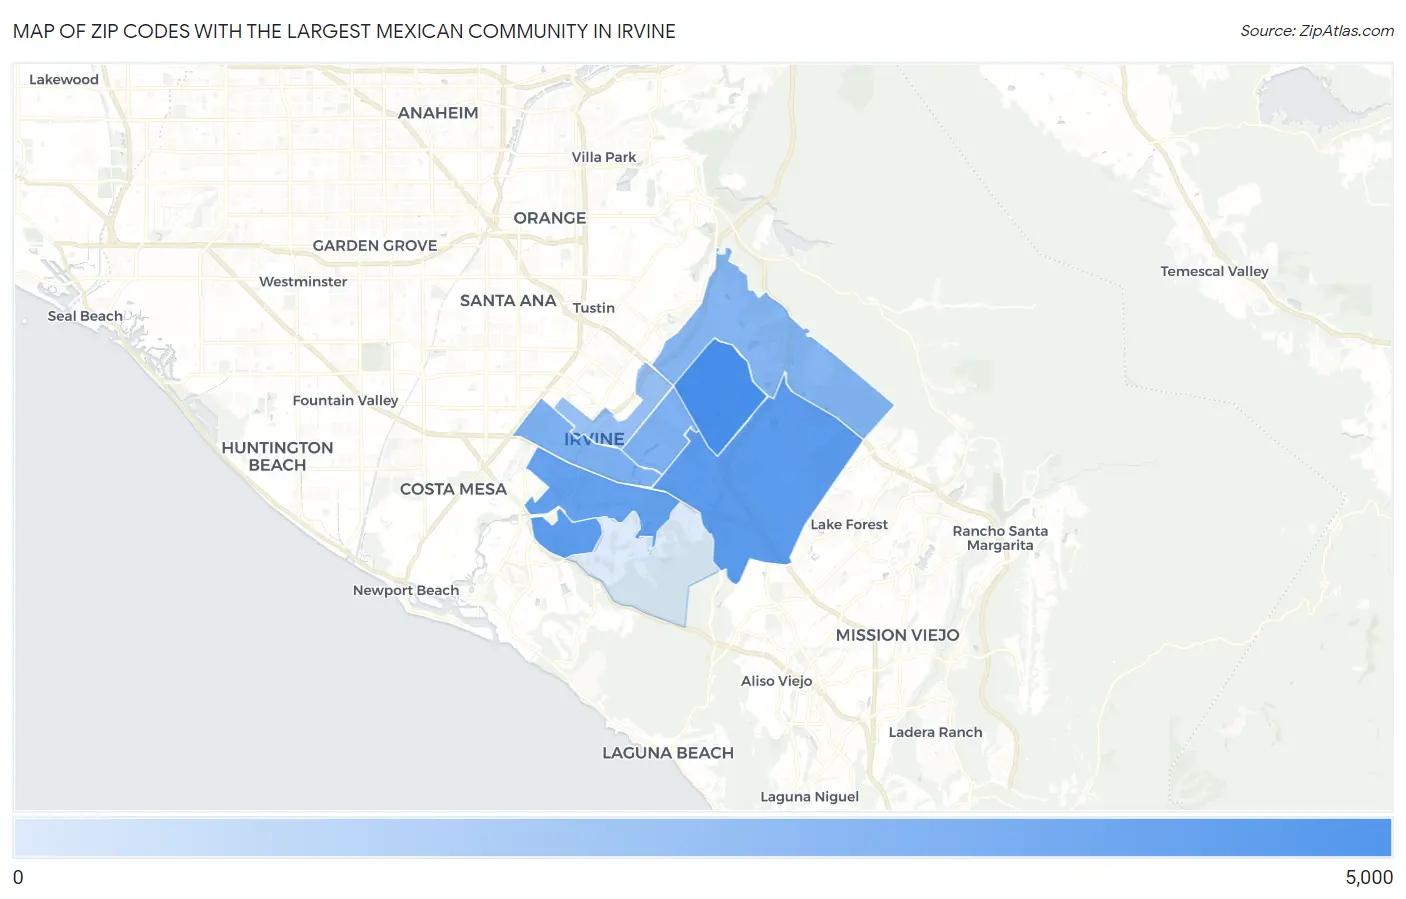The width and height of the screenshot is (1406, 899).
Task: Click the ORANGE map label
Action: point(550,218)
